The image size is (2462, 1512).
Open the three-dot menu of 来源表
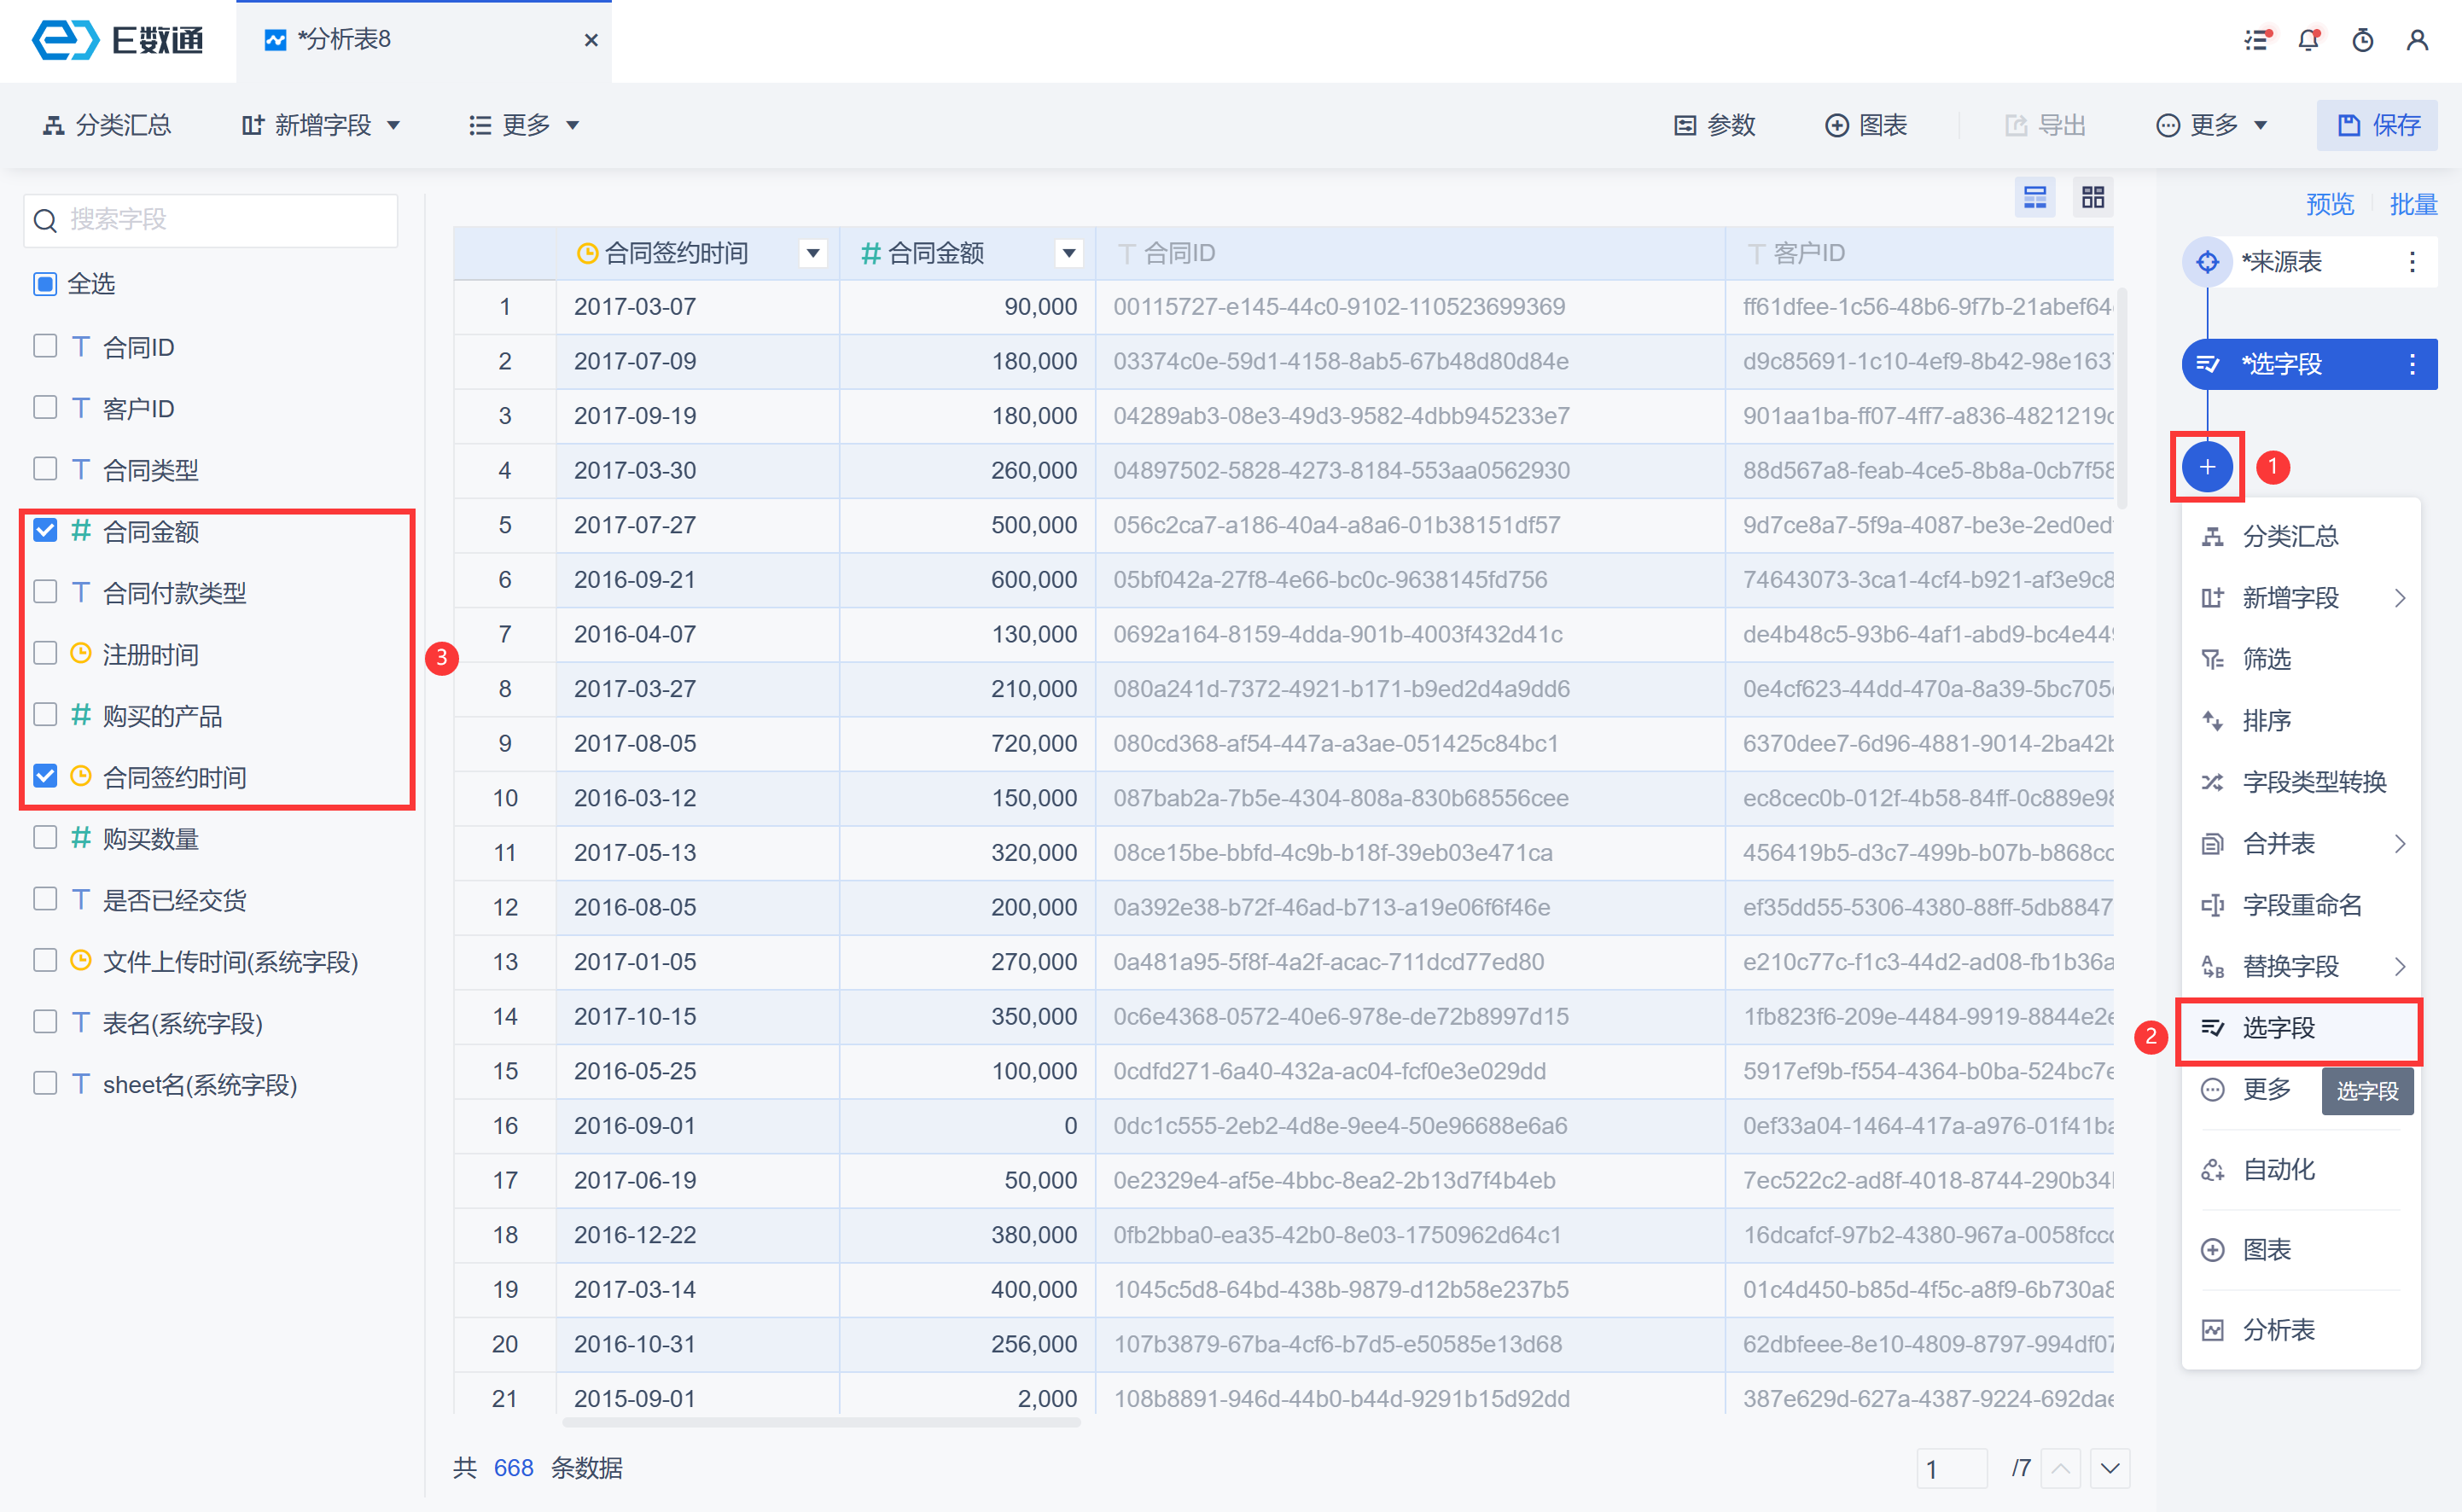2412,262
